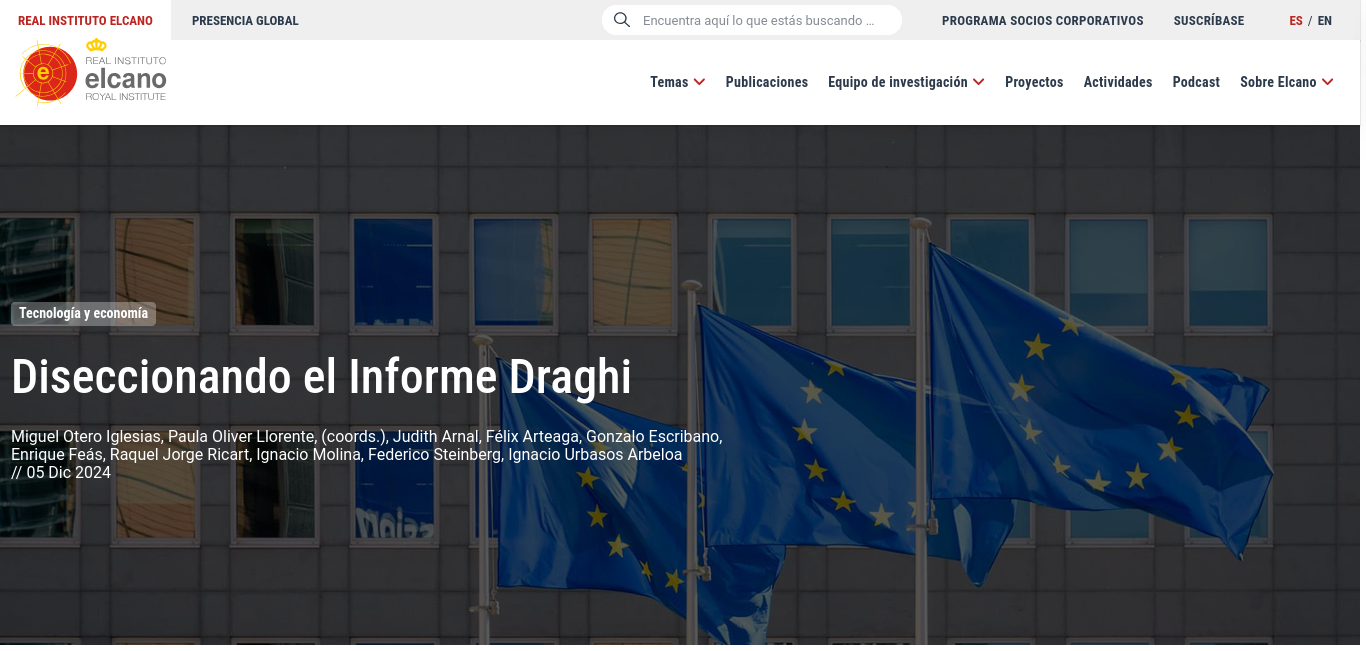Click the author name Miguel Otero Iglesias

pos(85,436)
